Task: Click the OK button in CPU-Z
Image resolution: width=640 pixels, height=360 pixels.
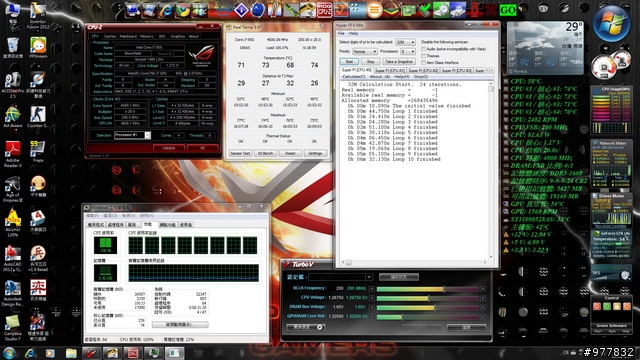Action: point(202,148)
